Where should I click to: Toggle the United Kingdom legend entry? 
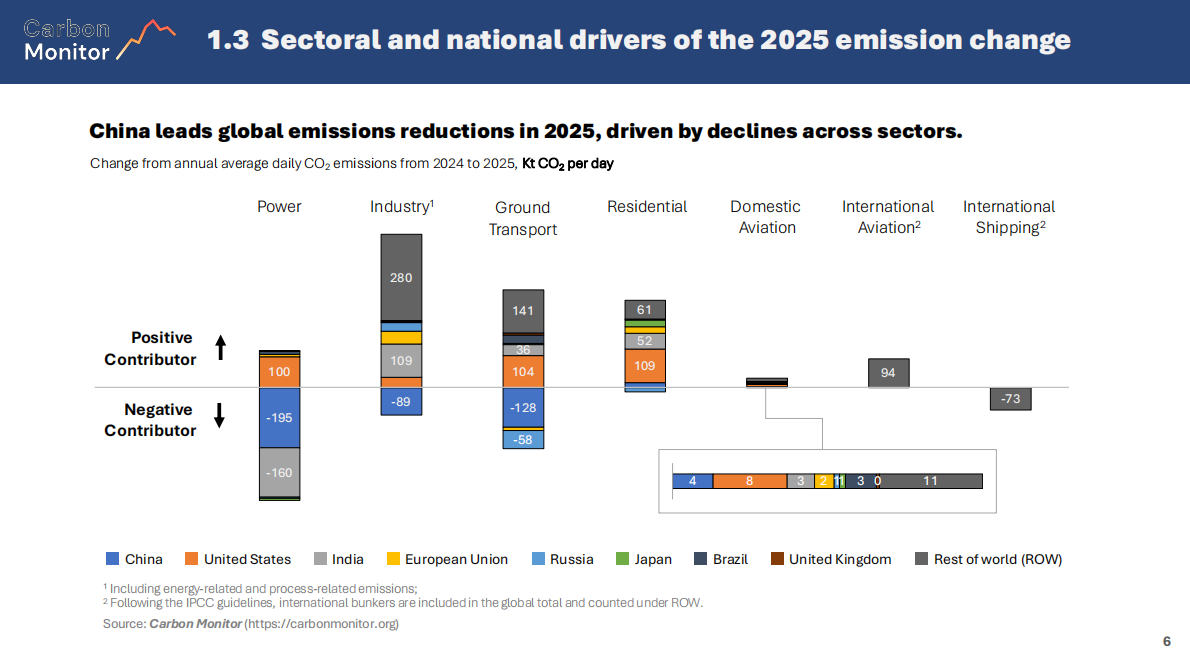point(831,559)
